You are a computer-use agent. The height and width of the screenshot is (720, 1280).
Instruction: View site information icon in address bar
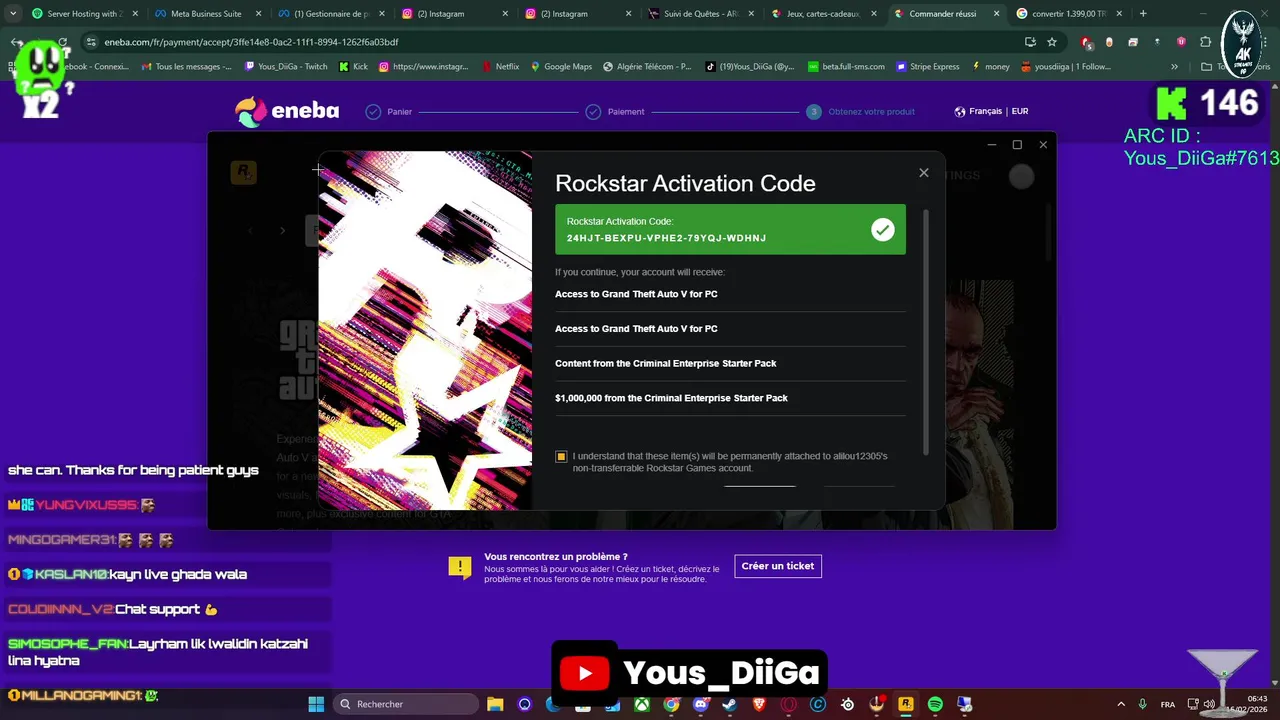coord(92,42)
